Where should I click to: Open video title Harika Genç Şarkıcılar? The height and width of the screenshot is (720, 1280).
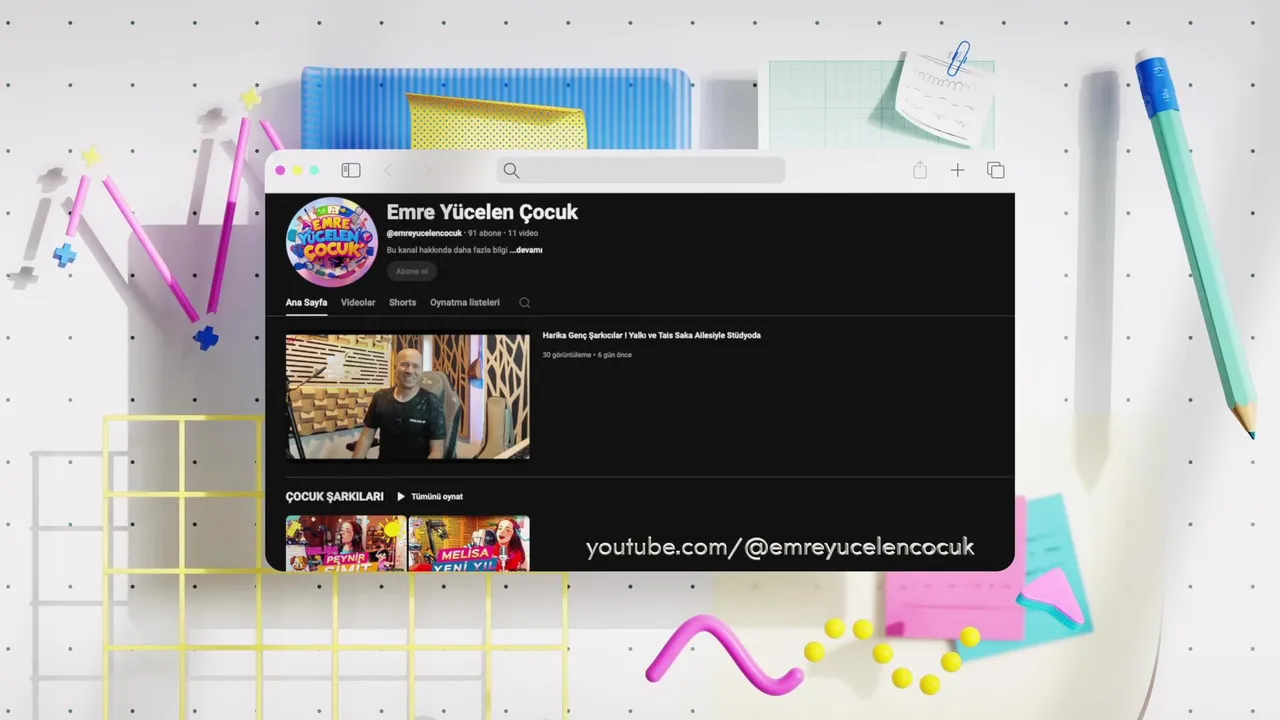coord(651,335)
